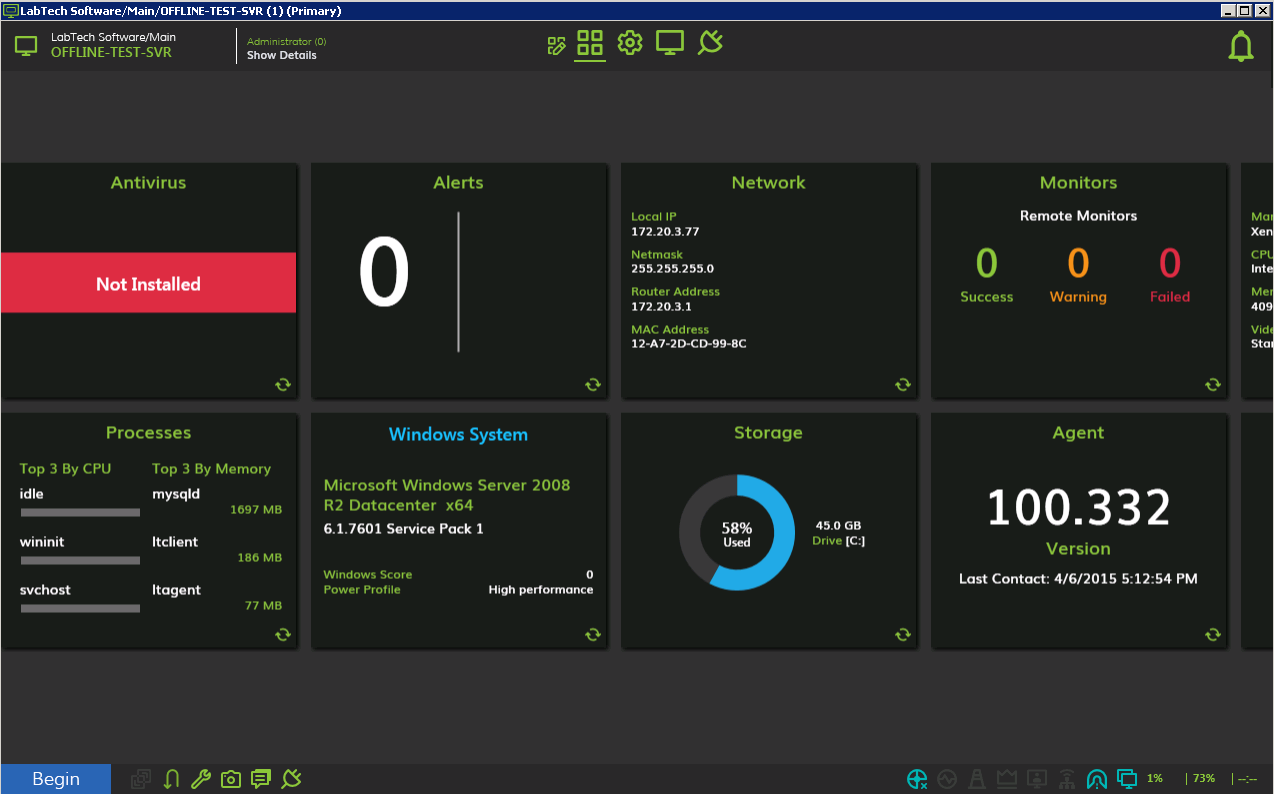Refresh the Storage tile
The image size is (1274, 794).
point(903,634)
